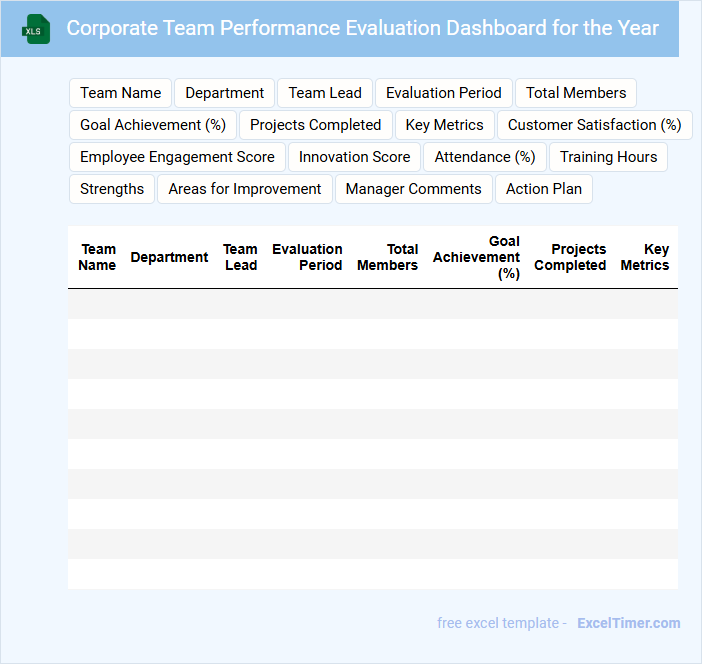Viewport: 702px width, 664px height.
Task: Select the Team Name tag
Action: point(120,93)
